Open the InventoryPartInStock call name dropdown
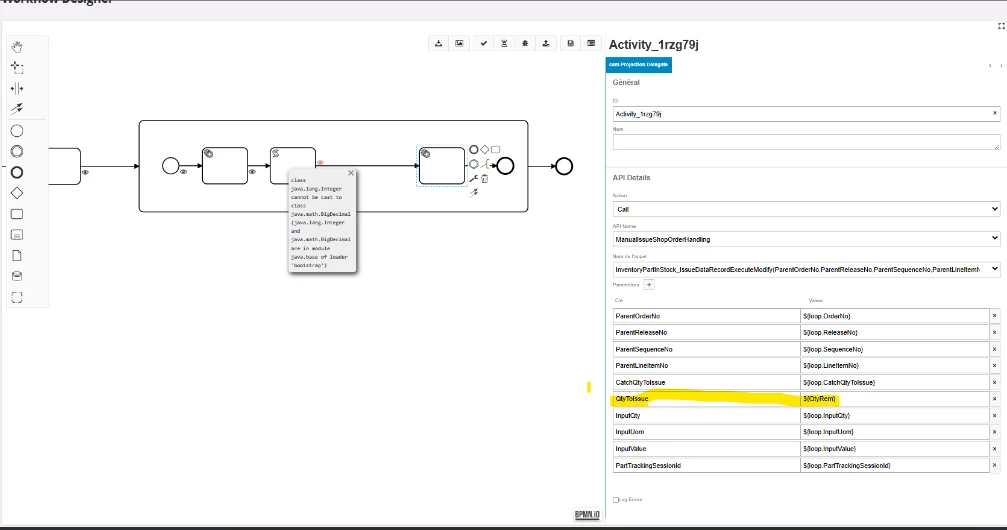The height and width of the screenshot is (530, 1007). pyautogui.click(x=805, y=269)
